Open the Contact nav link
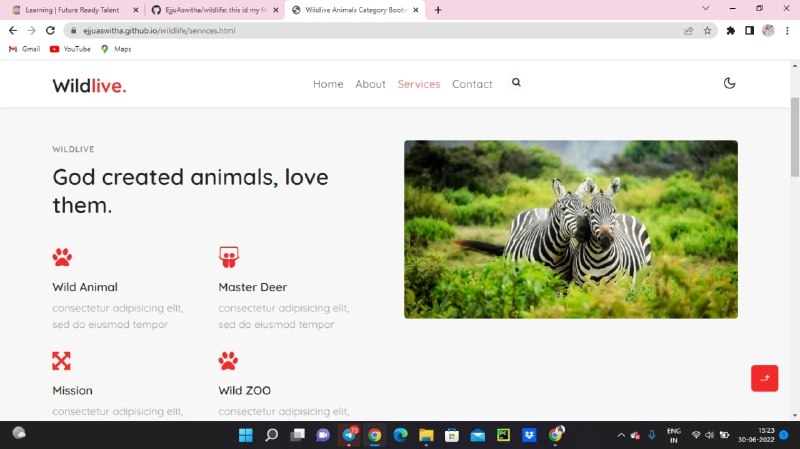The height and width of the screenshot is (449, 800). click(472, 84)
